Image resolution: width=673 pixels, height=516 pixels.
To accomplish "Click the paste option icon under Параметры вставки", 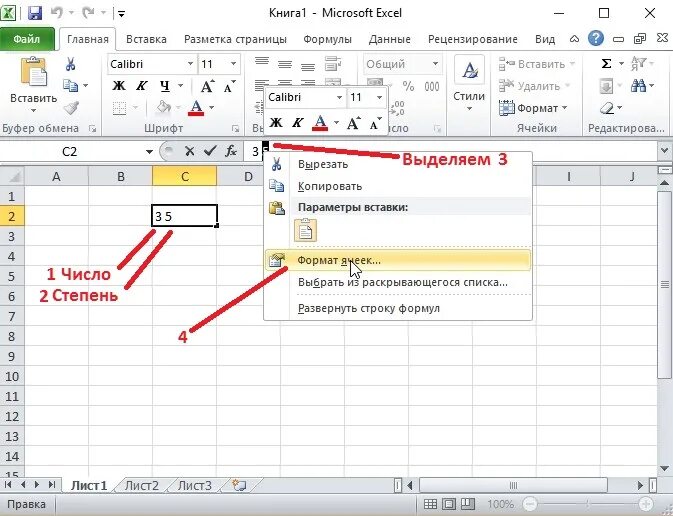I will tap(305, 230).
